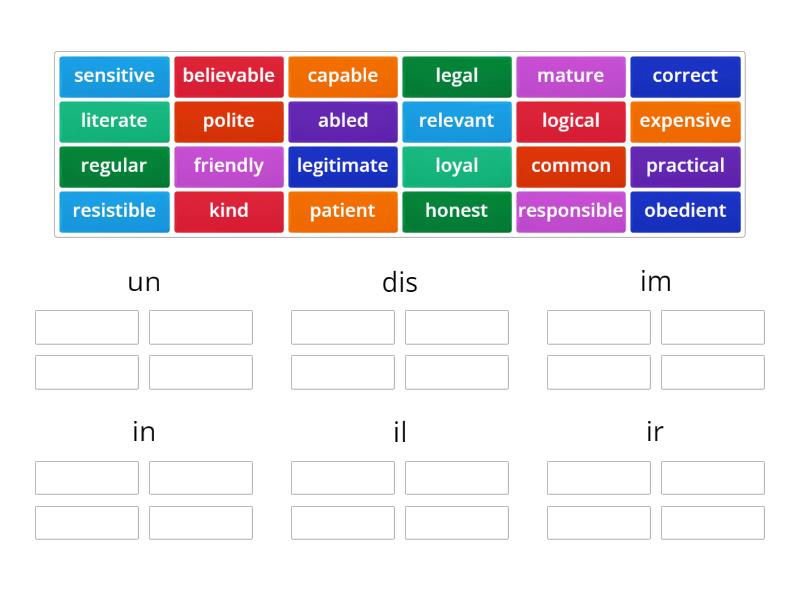The height and width of the screenshot is (600, 800).
Task: Select the 'obedient' tile
Action: 685,211
